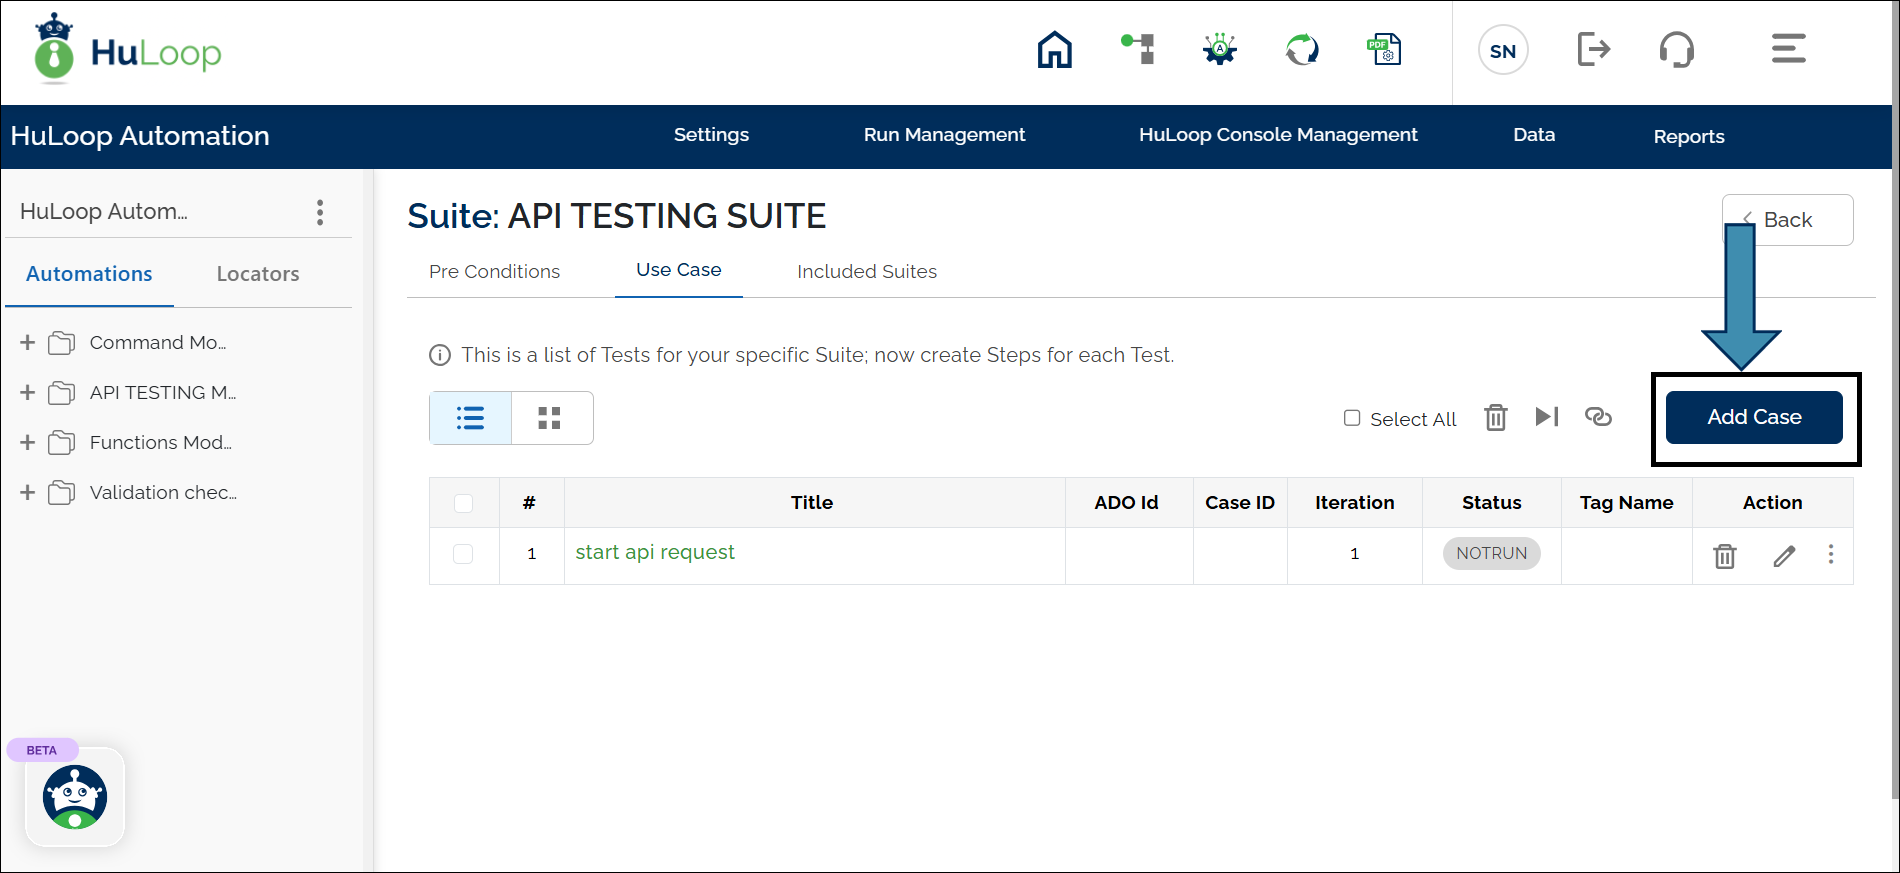Delete the start api request row
Image resolution: width=1900 pixels, height=873 pixels.
[x=1725, y=556]
